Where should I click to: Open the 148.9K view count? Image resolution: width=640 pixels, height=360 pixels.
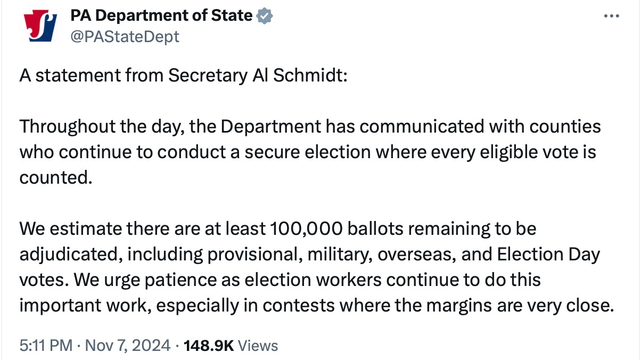click(209, 345)
